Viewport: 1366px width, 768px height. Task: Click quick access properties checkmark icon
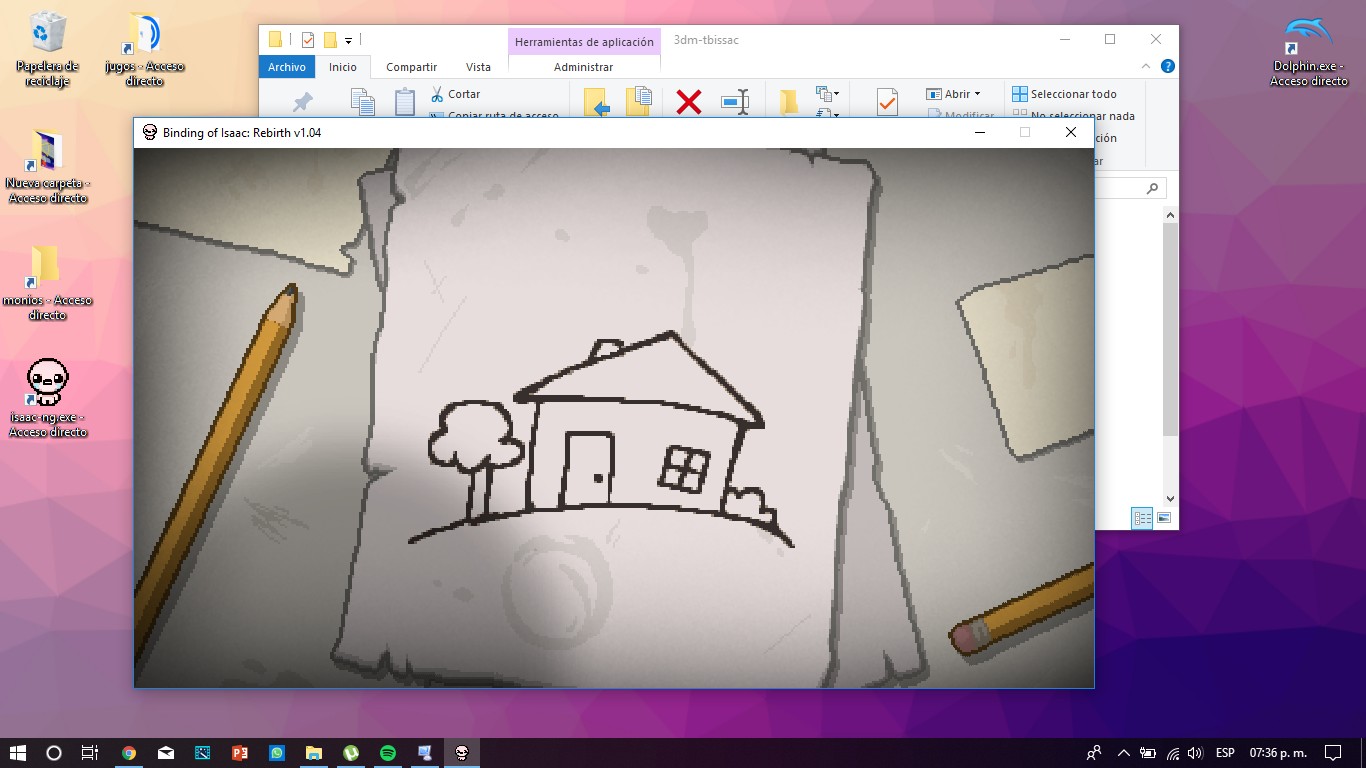coord(308,40)
